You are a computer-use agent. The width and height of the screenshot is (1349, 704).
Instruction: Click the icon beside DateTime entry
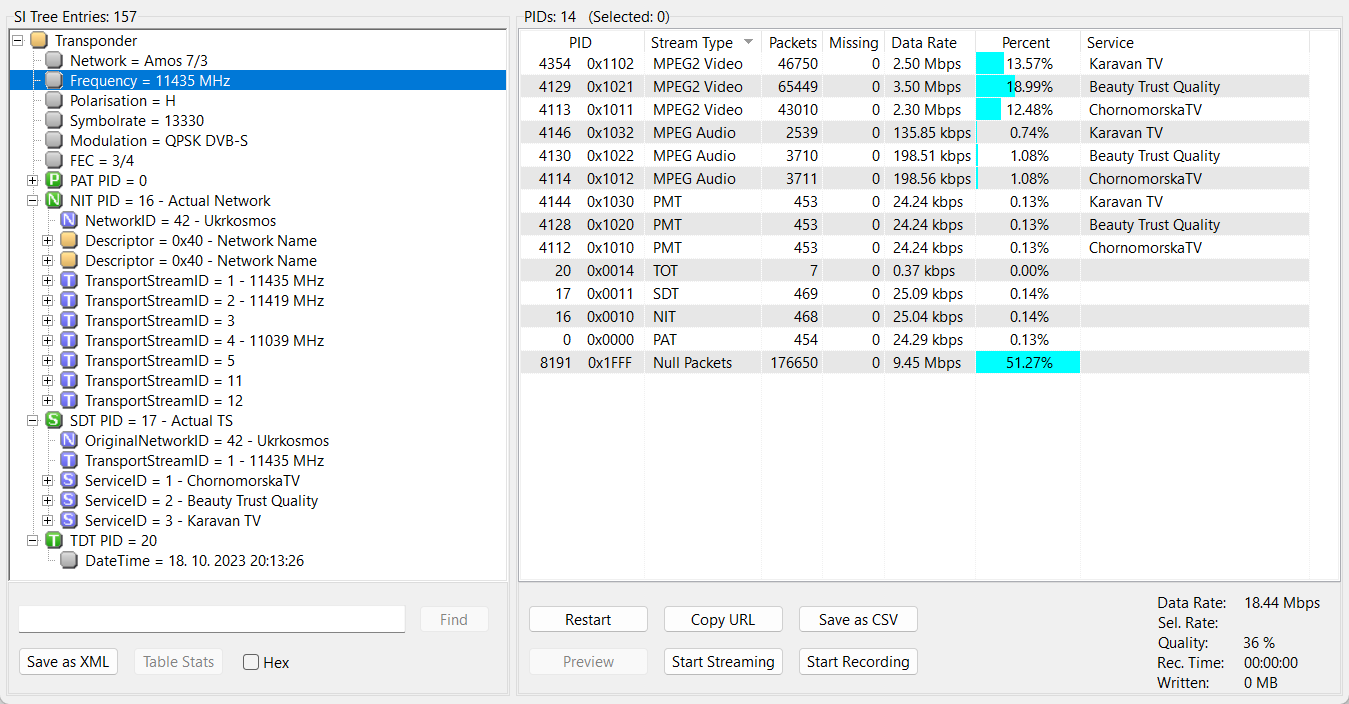click(x=68, y=561)
